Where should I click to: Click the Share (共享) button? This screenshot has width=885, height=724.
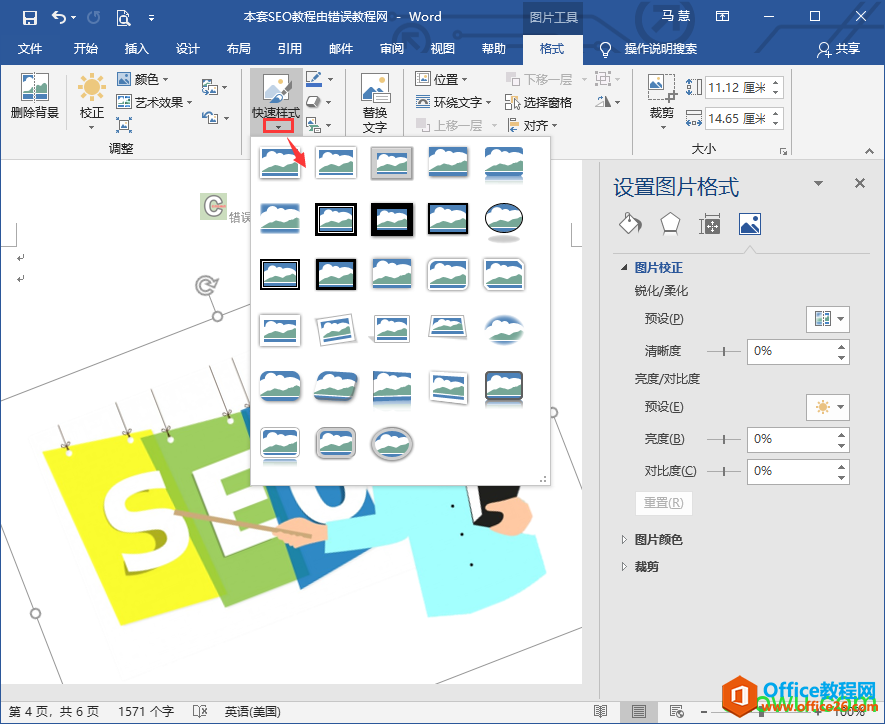(838, 49)
